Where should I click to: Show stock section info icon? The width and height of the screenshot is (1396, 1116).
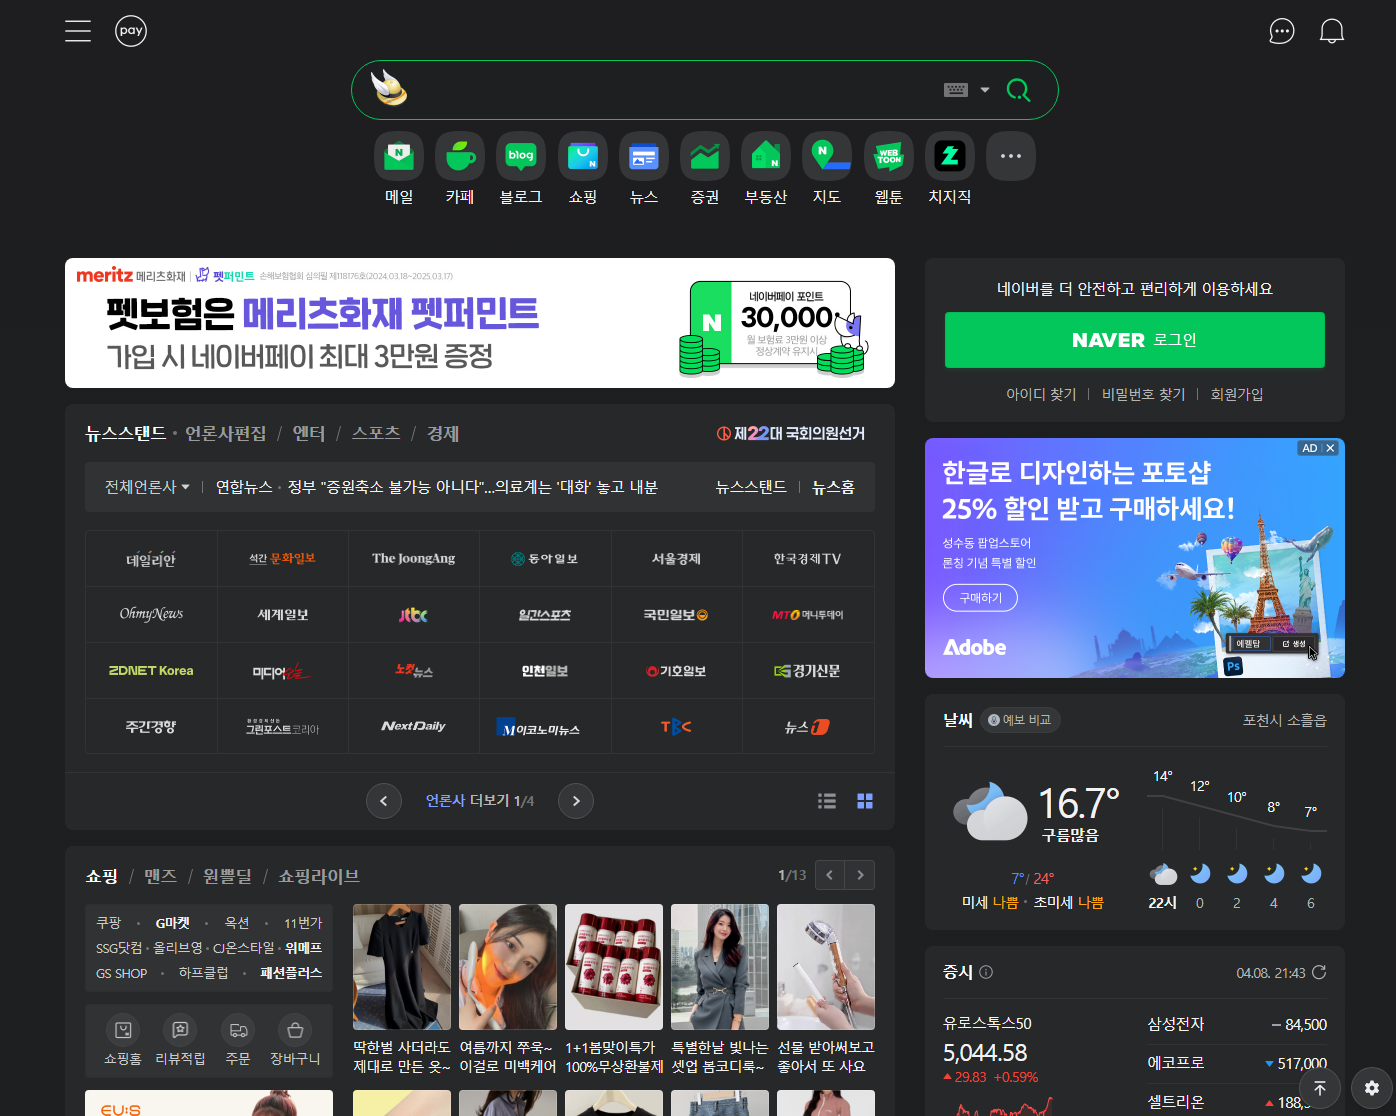(x=986, y=972)
